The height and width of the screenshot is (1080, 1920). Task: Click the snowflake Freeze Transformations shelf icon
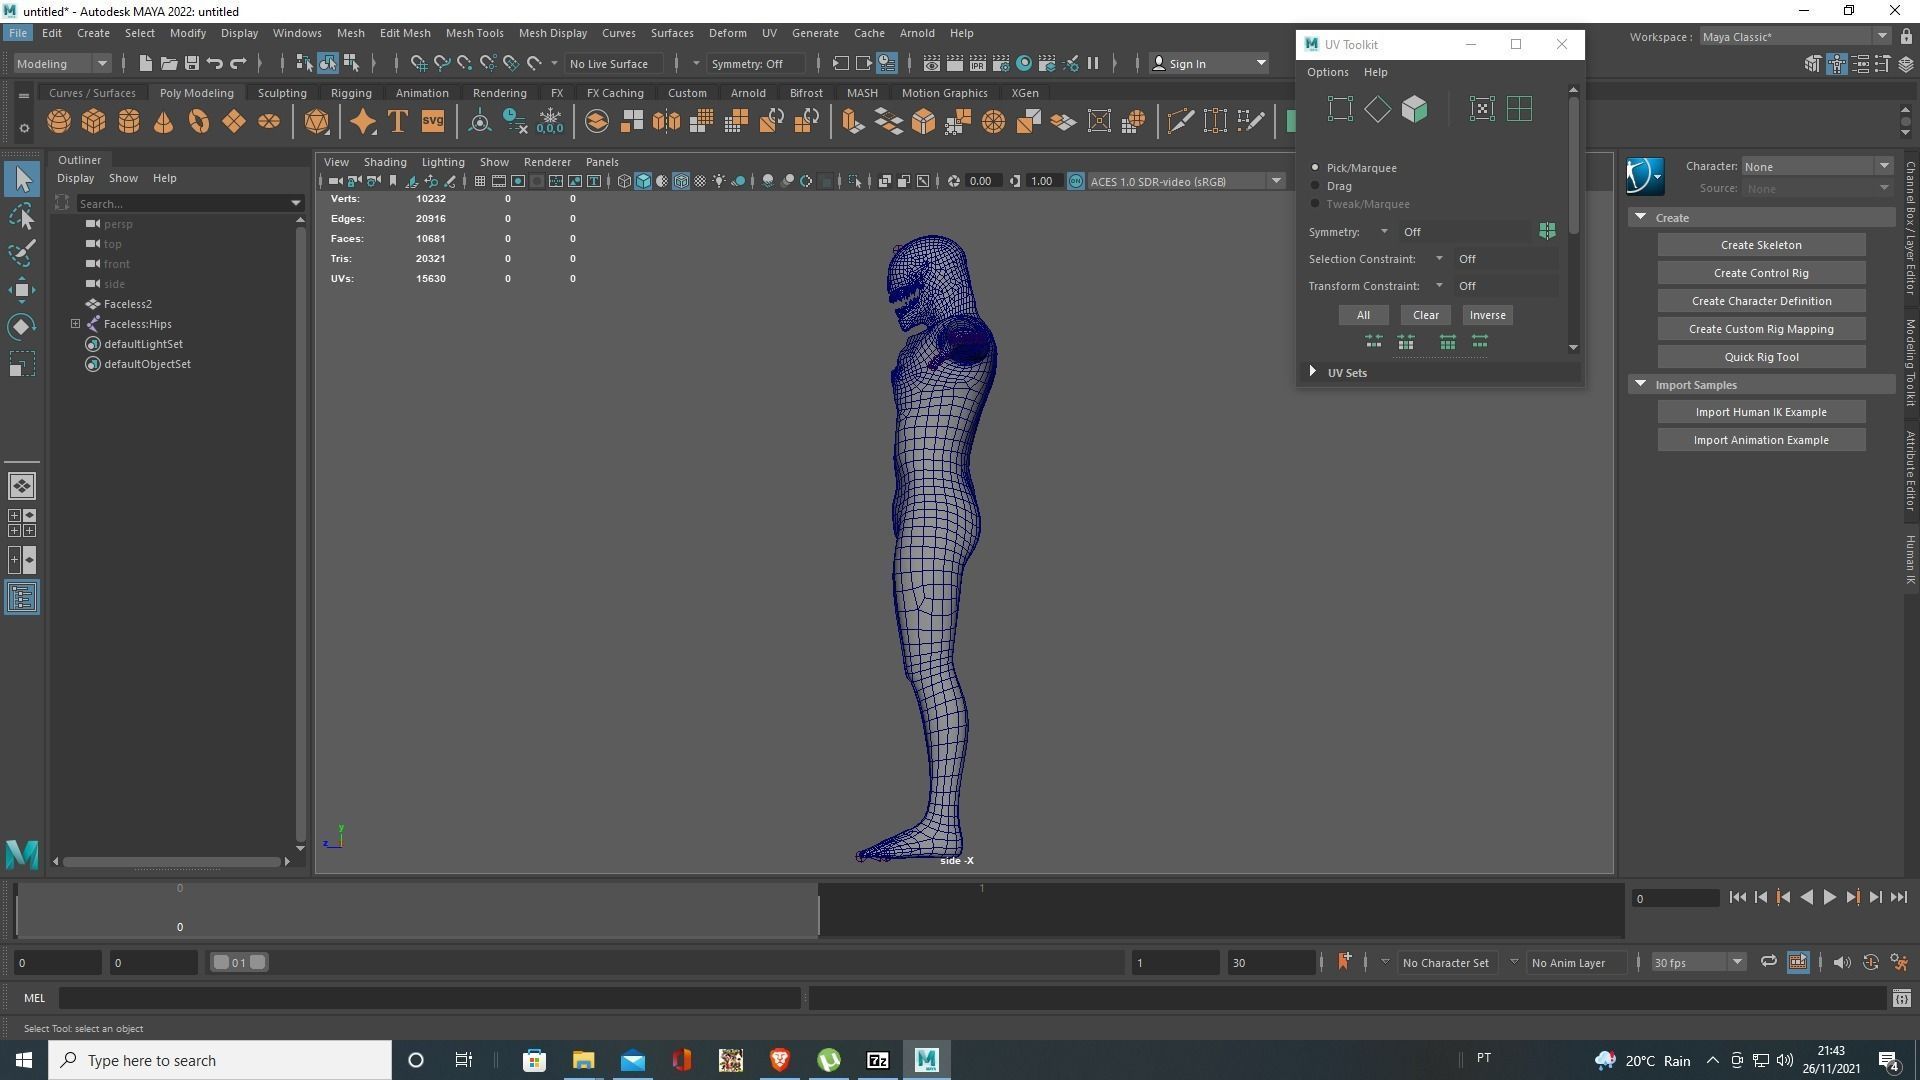click(x=550, y=122)
